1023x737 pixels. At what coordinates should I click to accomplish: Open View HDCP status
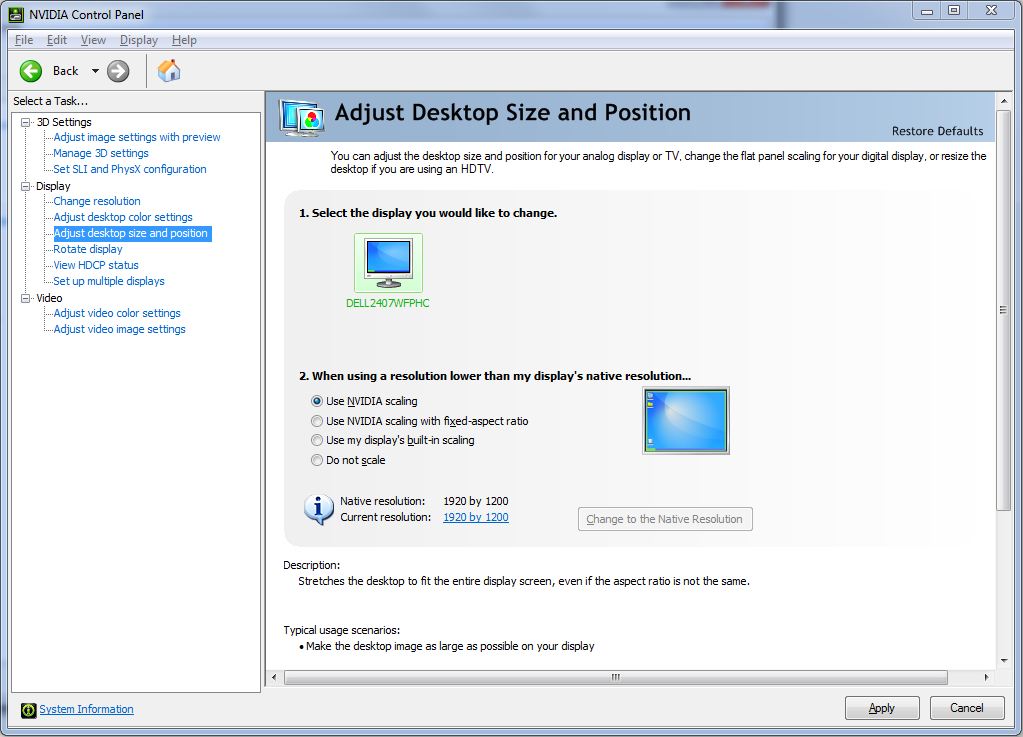click(x=96, y=265)
